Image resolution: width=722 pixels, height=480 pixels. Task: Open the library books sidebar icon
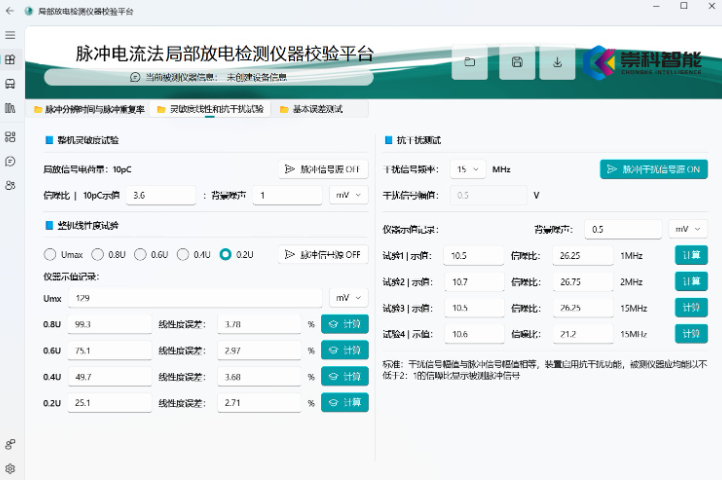(10, 108)
